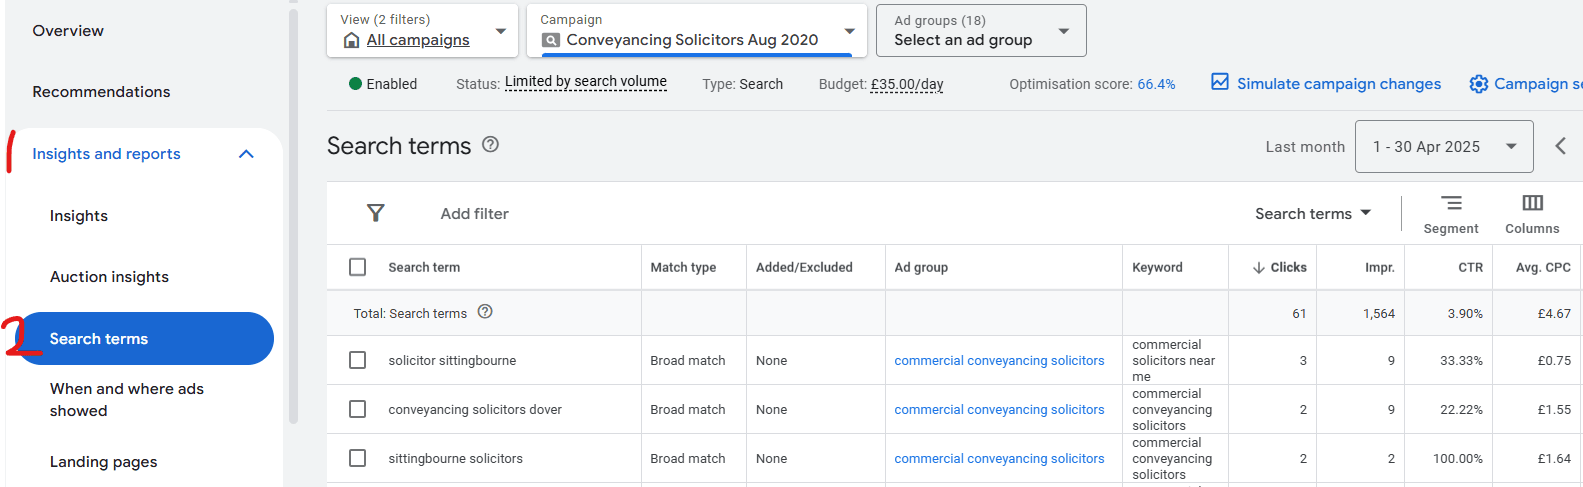Open Landing pages in the sidebar
The image size is (1583, 487).
click(x=104, y=462)
